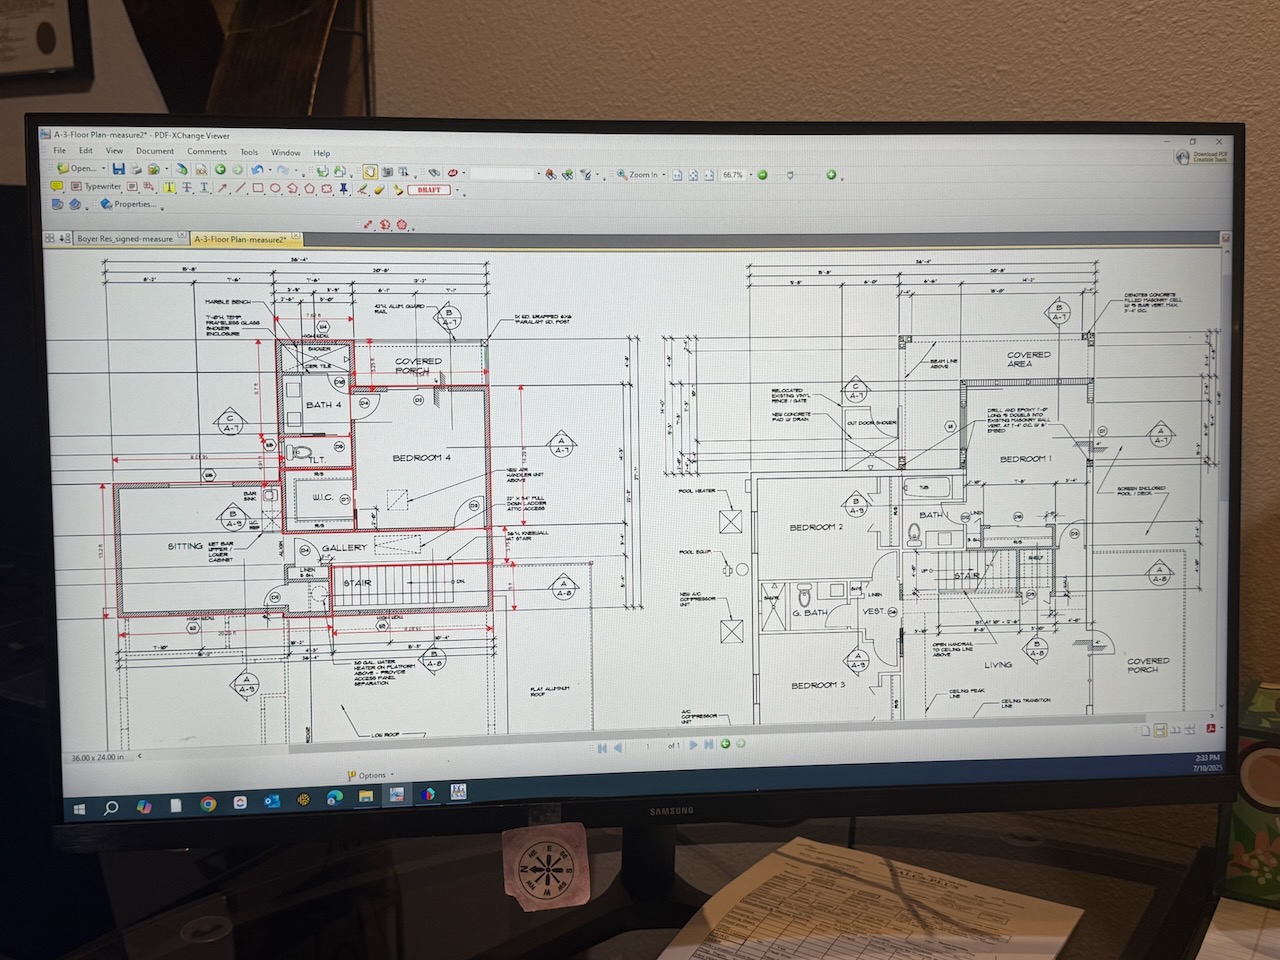Image resolution: width=1280 pixels, height=960 pixels.
Task: Click the Actual Size page icon
Action: 677,175
